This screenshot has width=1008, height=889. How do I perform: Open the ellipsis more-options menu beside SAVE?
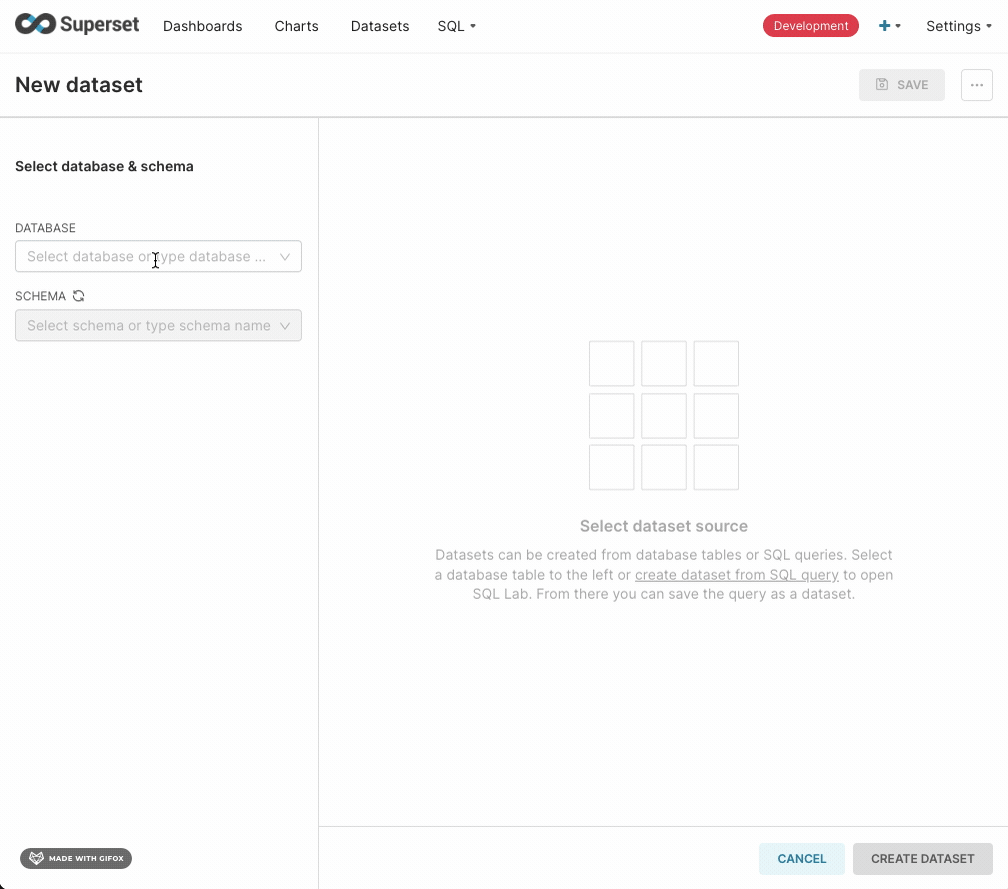pyautogui.click(x=977, y=85)
